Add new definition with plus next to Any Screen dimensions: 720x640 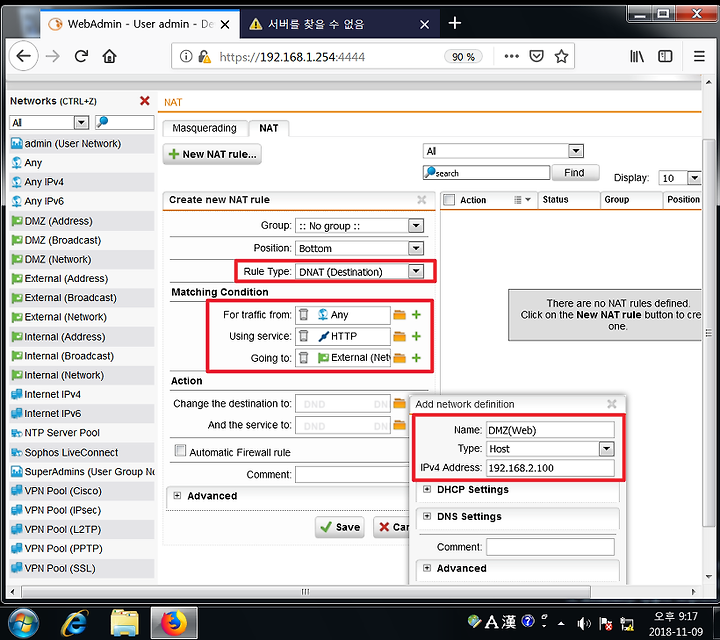416,314
